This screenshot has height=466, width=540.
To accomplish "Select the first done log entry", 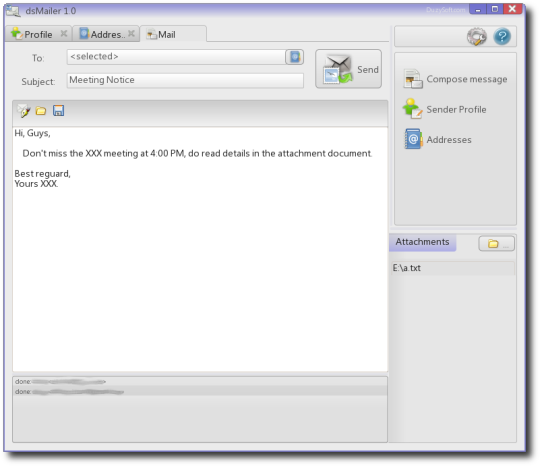I will 200,381.
